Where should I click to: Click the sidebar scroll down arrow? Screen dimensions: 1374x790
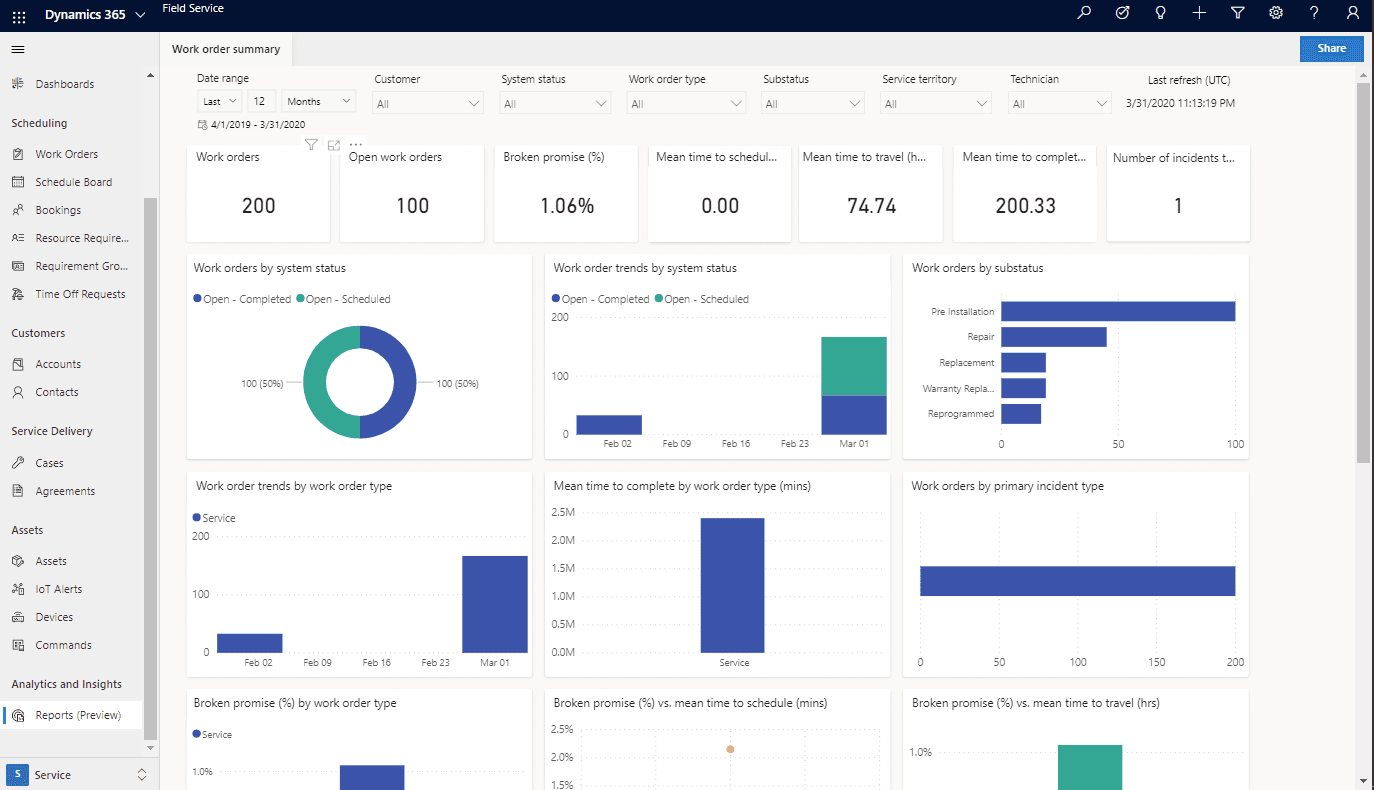pos(151,748)
